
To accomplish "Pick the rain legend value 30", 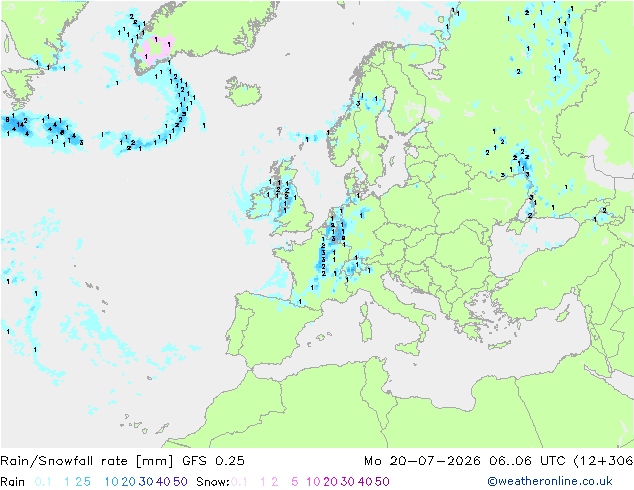I will (146, 482).
